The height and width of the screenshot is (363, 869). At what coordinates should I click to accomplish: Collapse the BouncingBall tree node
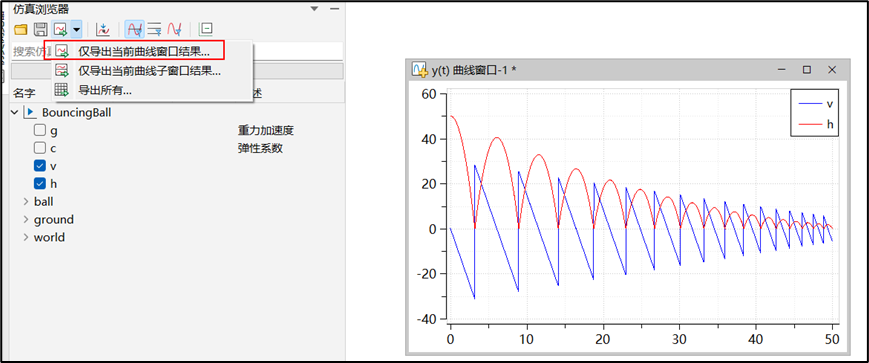coord(15,113)
